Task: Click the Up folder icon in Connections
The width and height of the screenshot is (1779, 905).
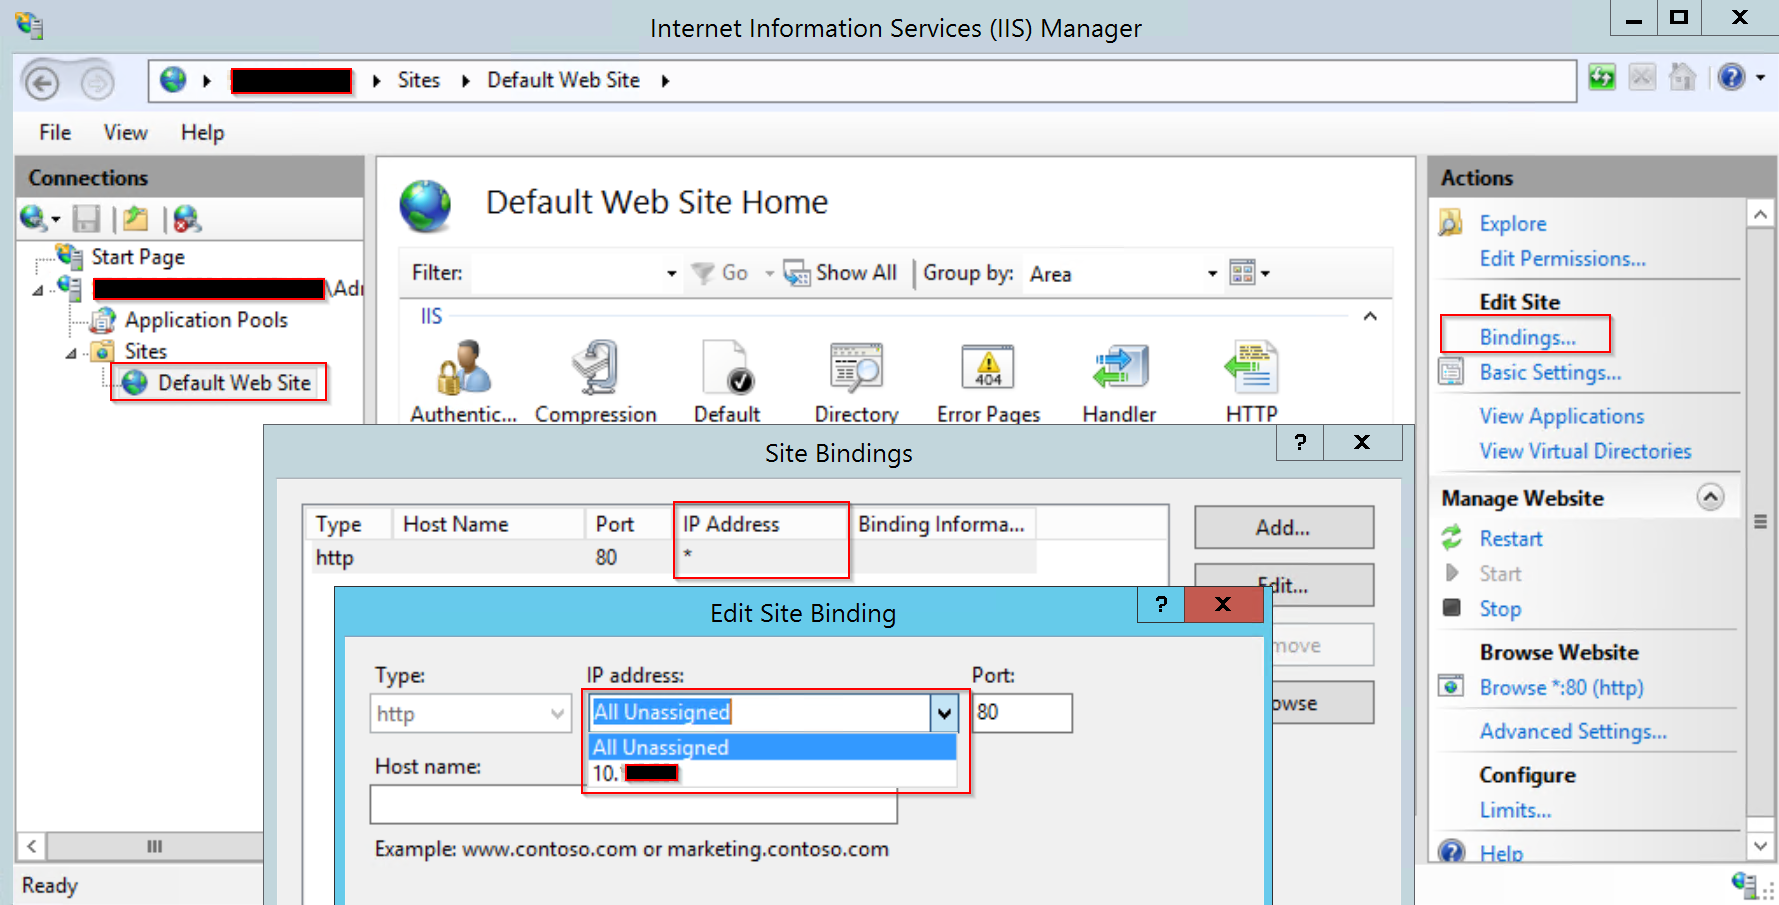Action: click(136, 219)
